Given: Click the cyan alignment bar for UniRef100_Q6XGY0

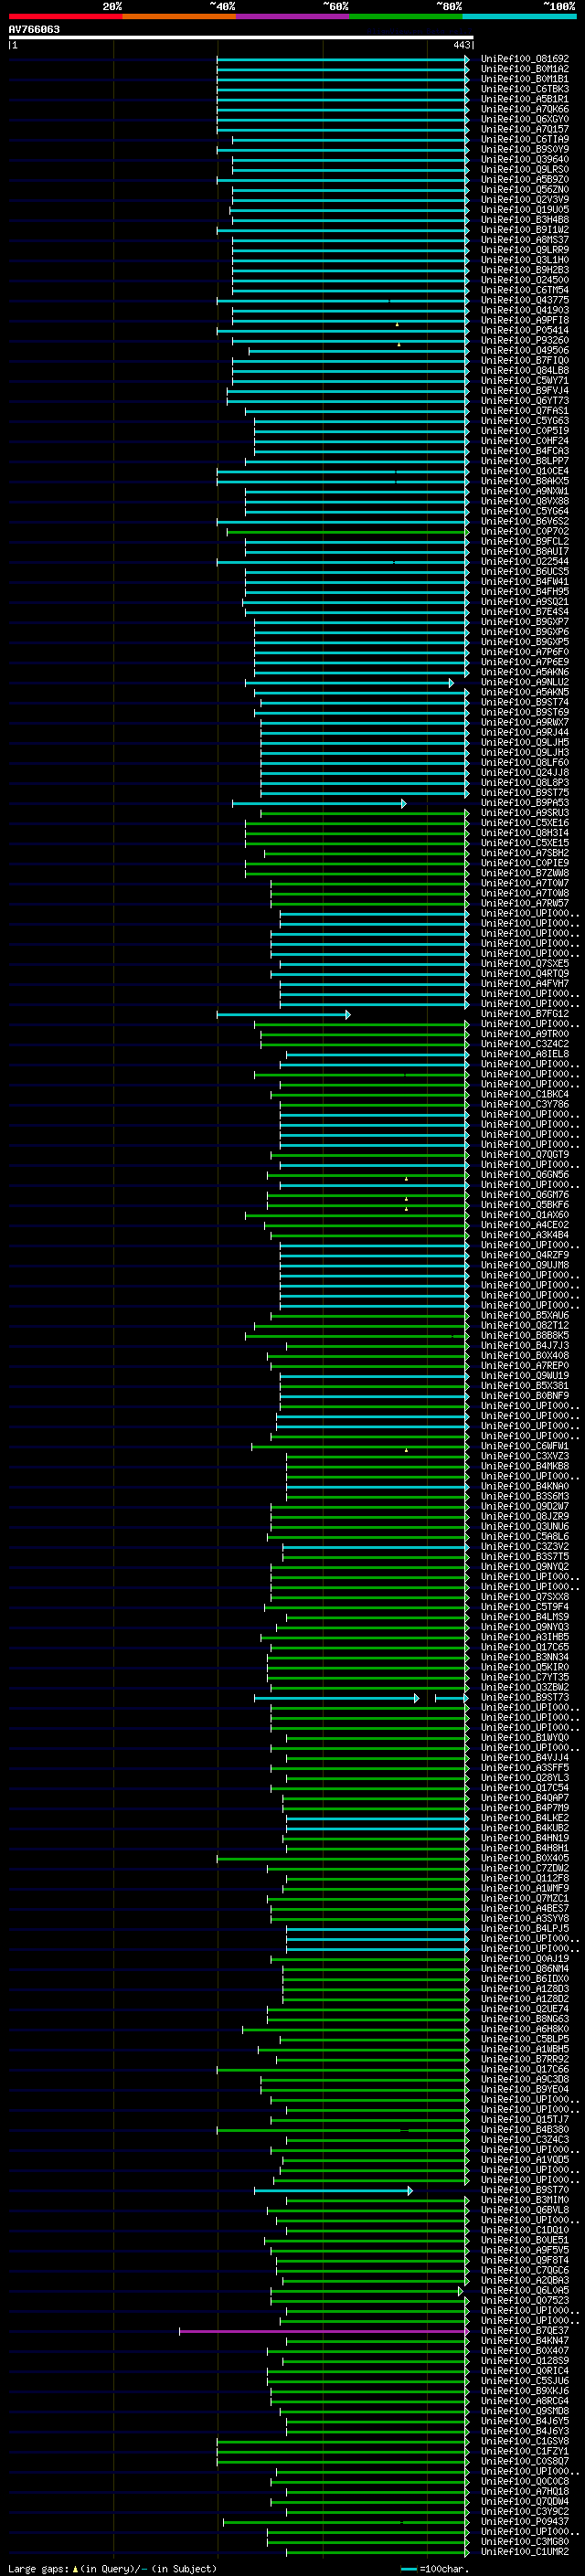Looking at the screenshot, I should click(x=343, y=120).
